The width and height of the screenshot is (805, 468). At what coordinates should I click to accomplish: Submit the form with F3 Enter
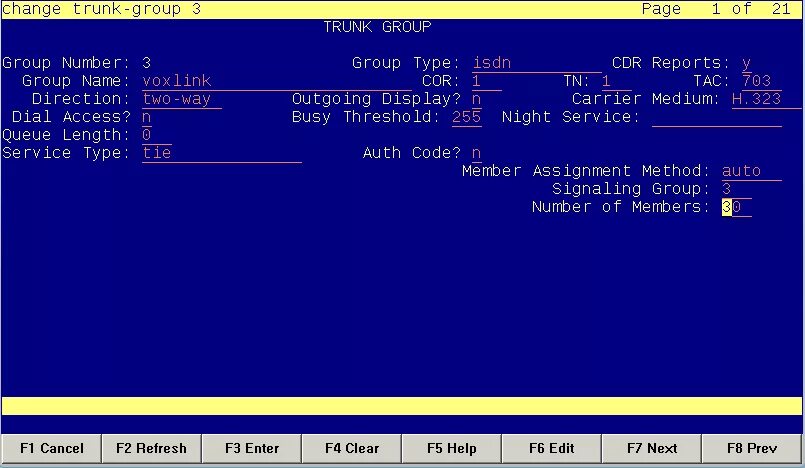click(x=252, y=448)
